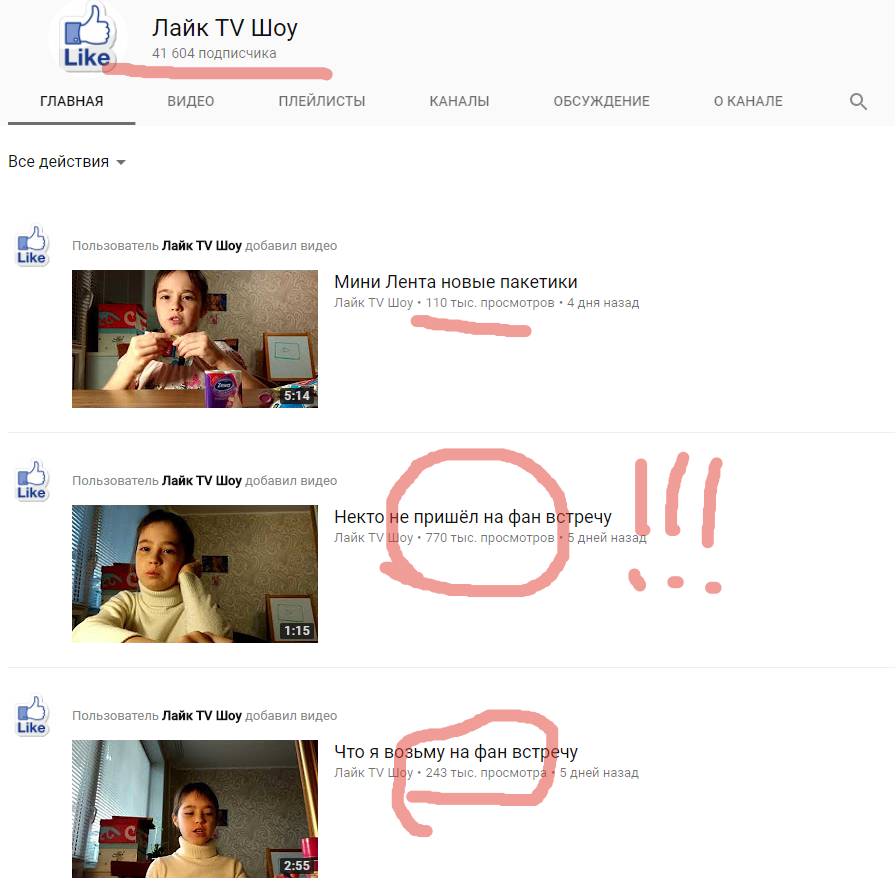This screenshot has width=895, height=893.
Task: Click 4 дня назад timestamp
Action: click(x=603, y=303)
